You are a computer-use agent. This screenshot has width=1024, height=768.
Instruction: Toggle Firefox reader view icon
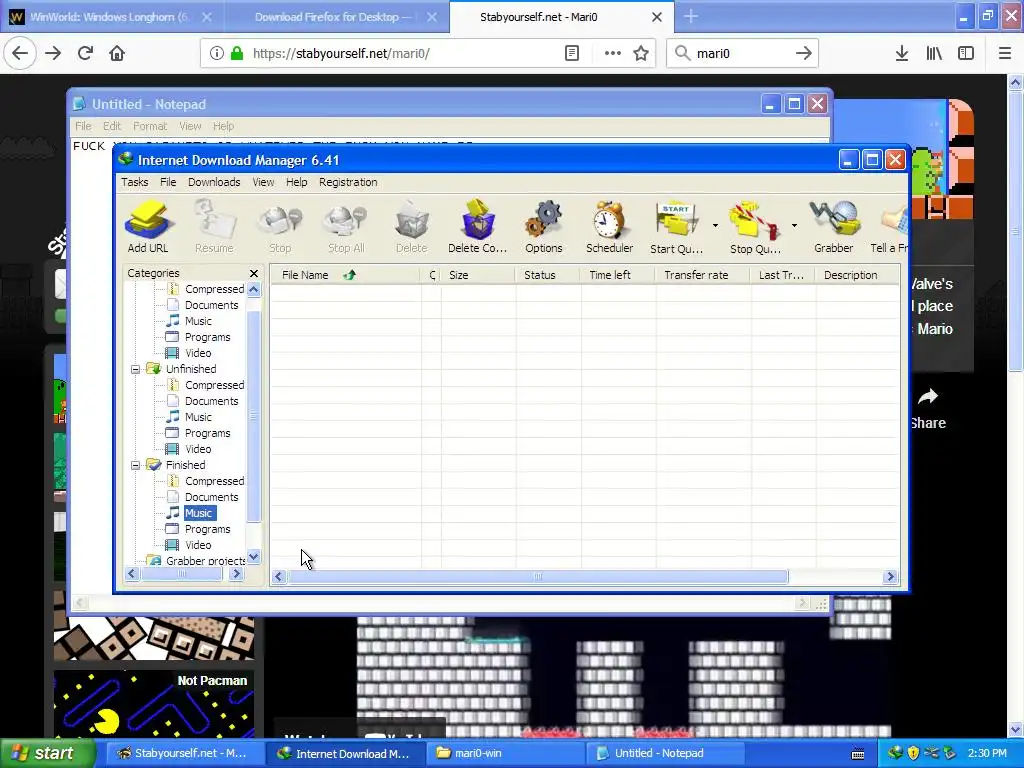click(x=571, y=53)
